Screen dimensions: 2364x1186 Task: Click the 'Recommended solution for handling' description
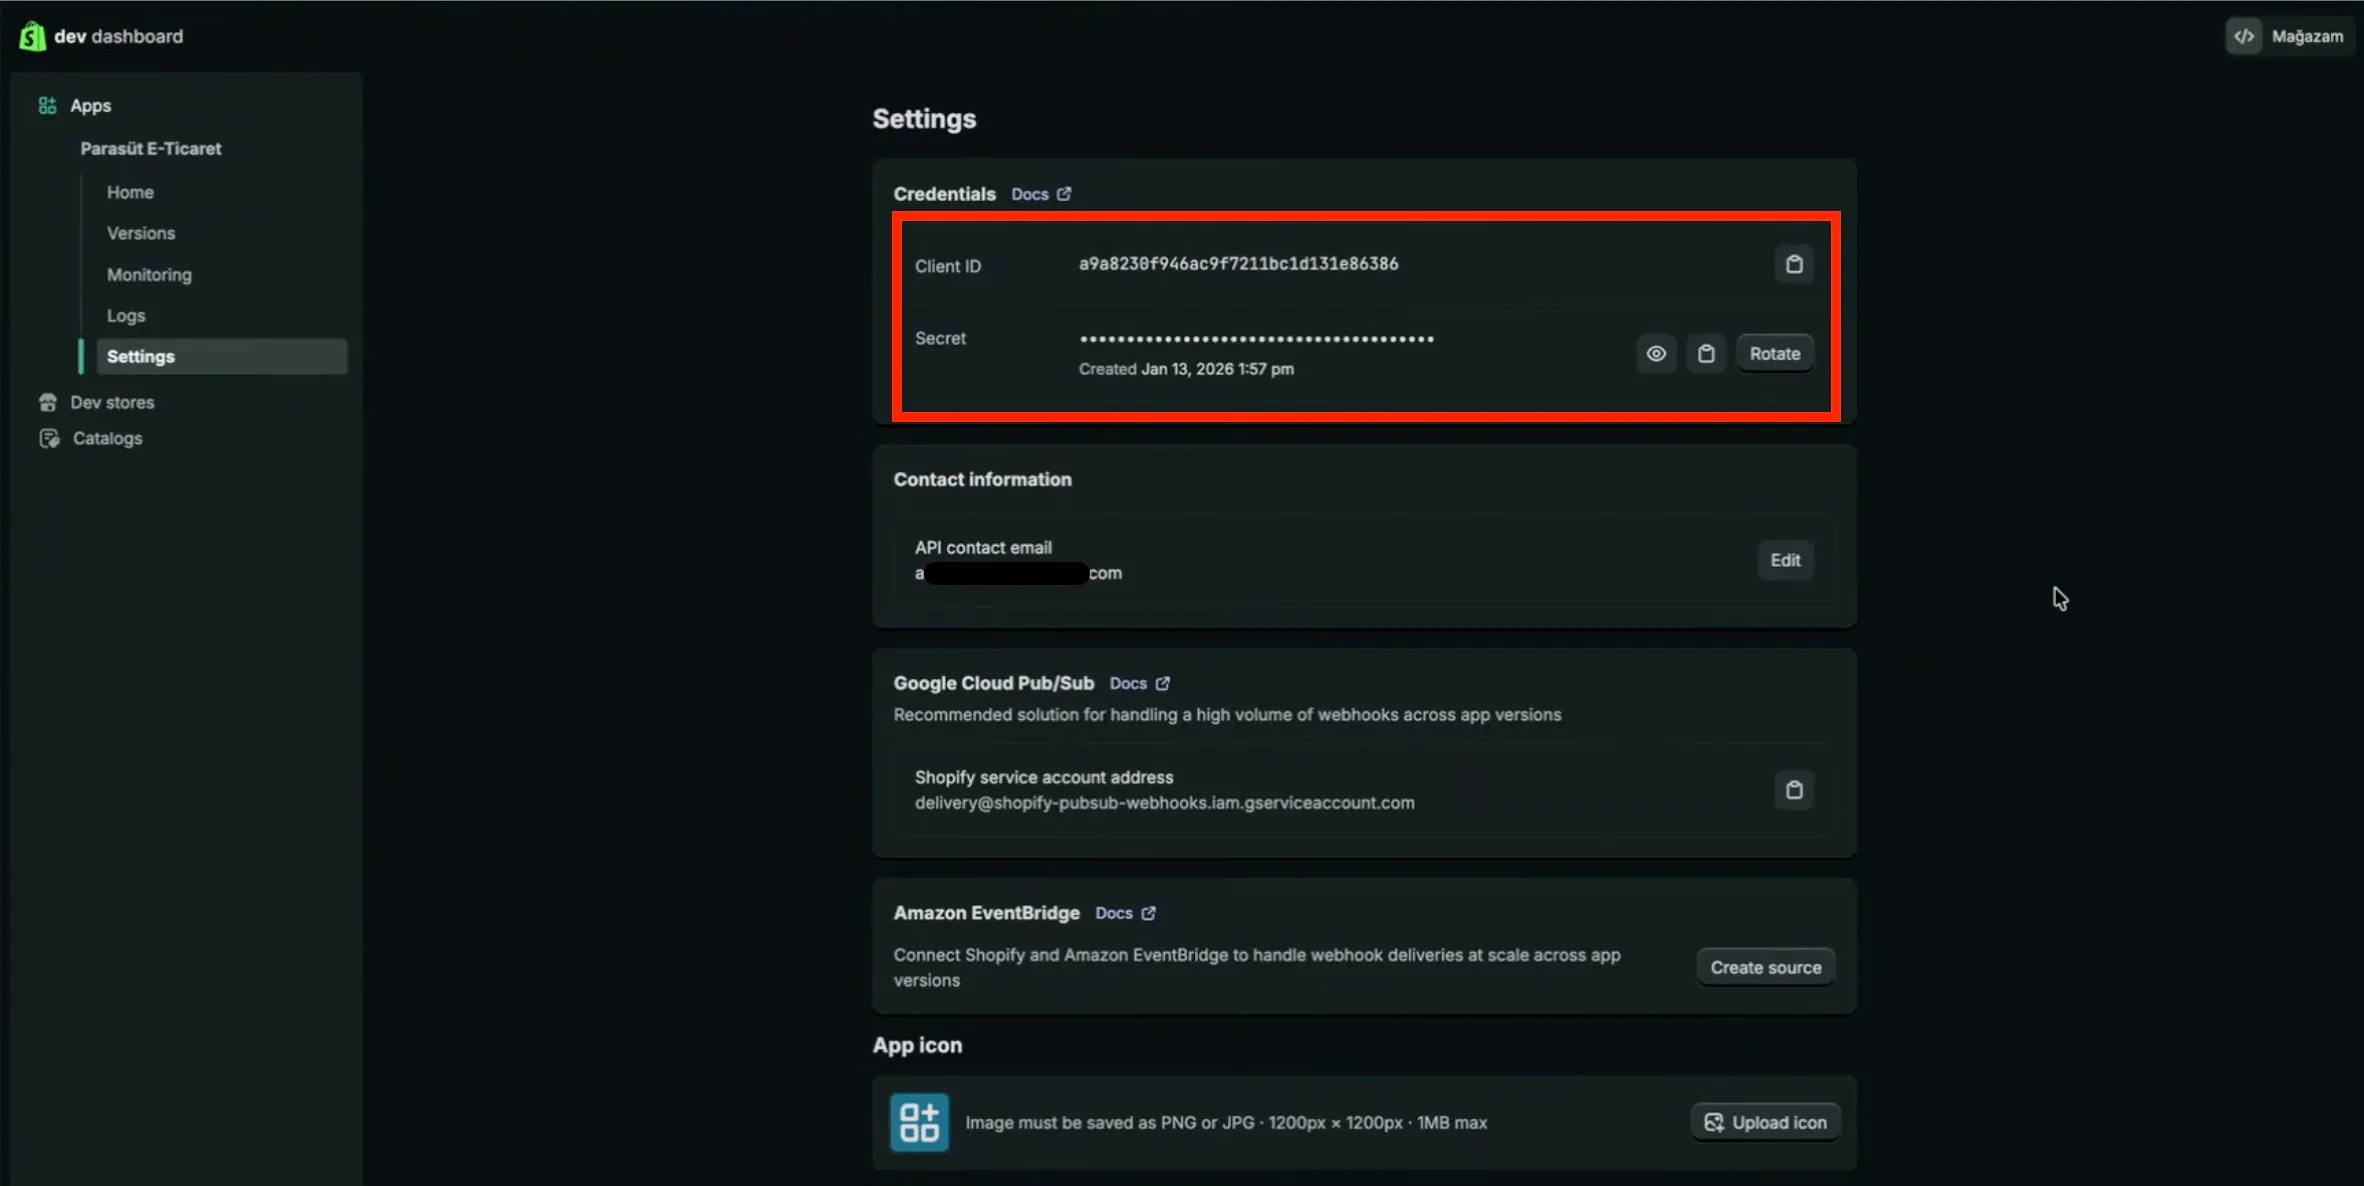click(x=1227, y=715)
